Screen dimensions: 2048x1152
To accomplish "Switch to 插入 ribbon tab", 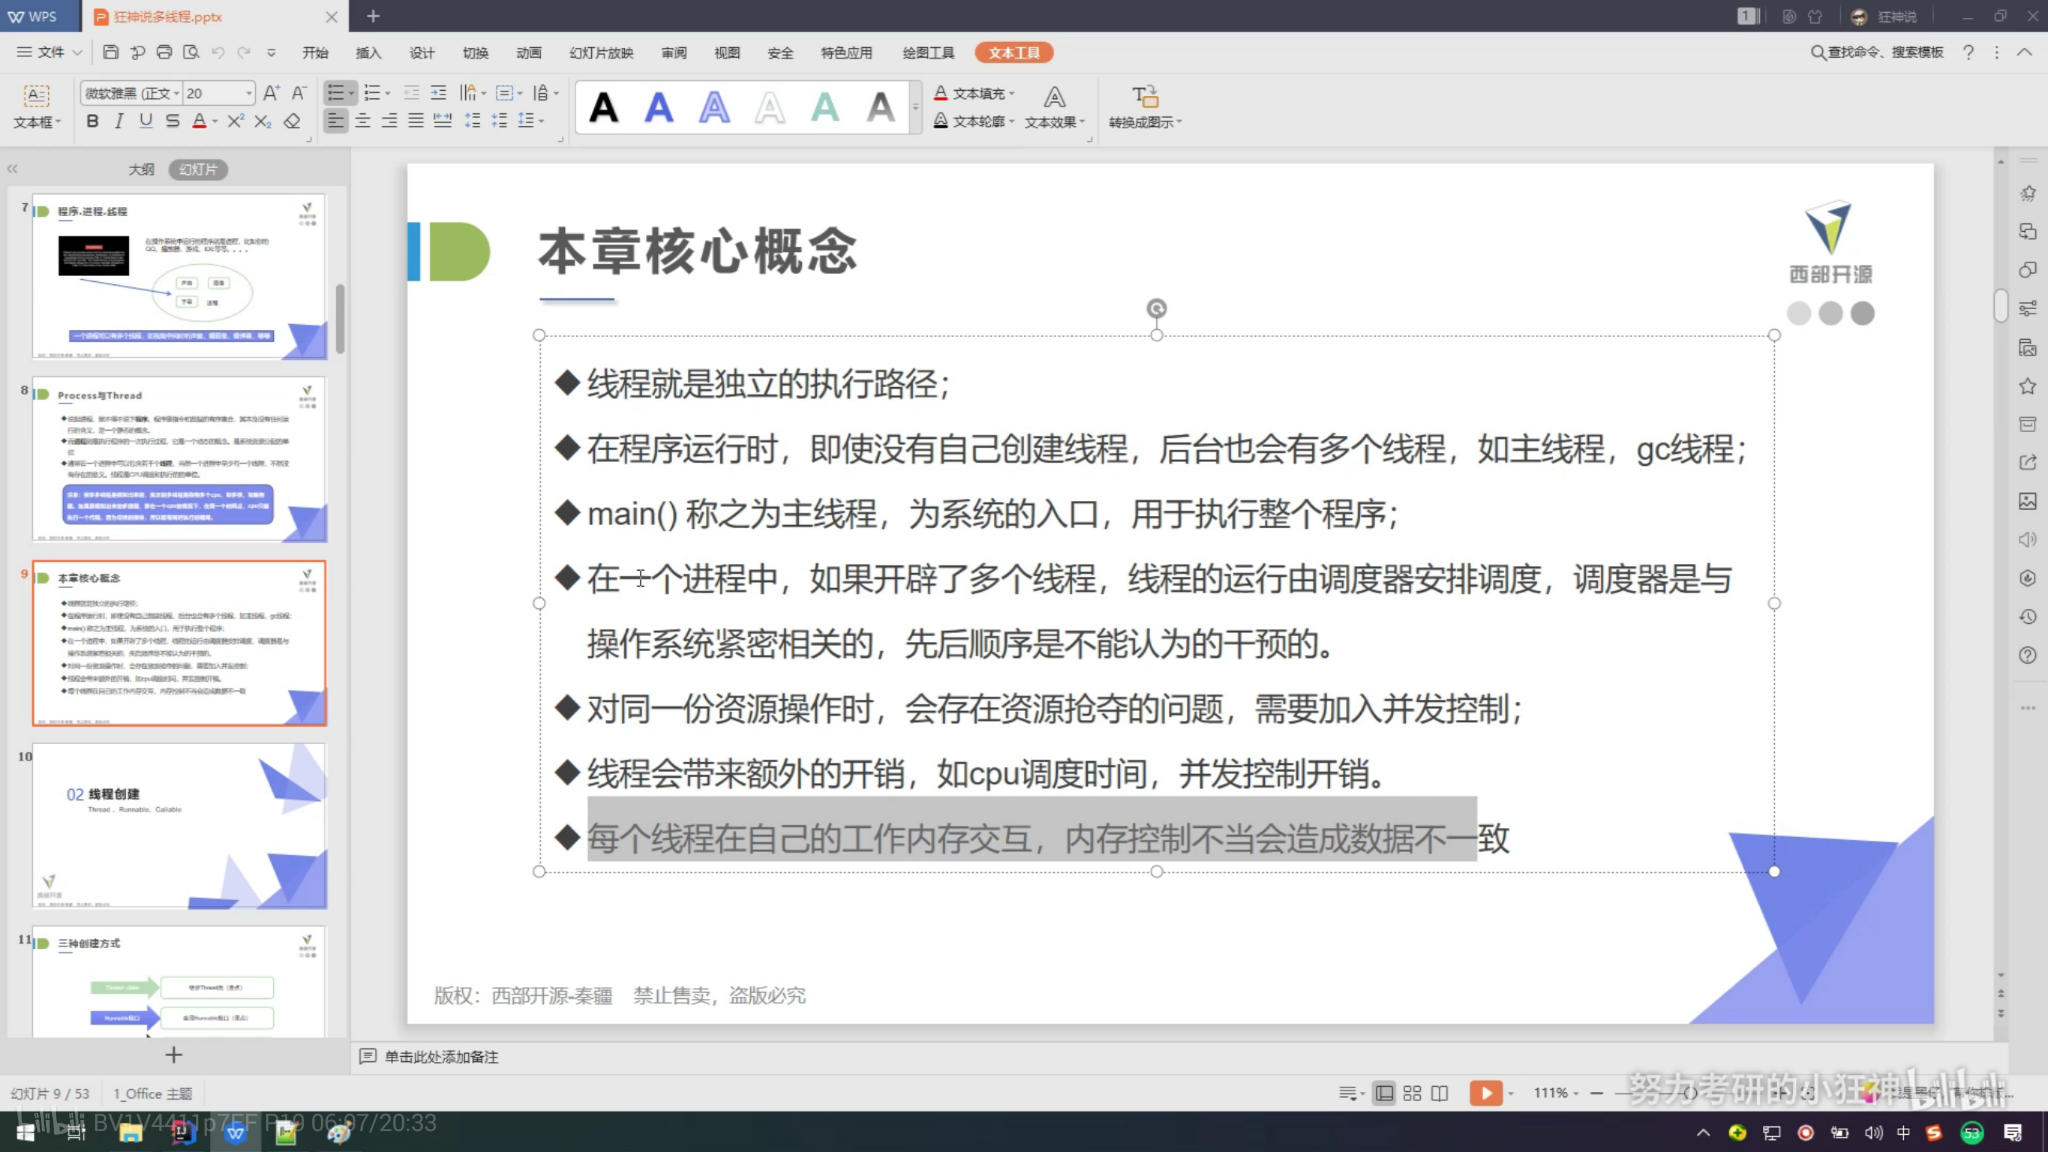I will click(368, 52).
